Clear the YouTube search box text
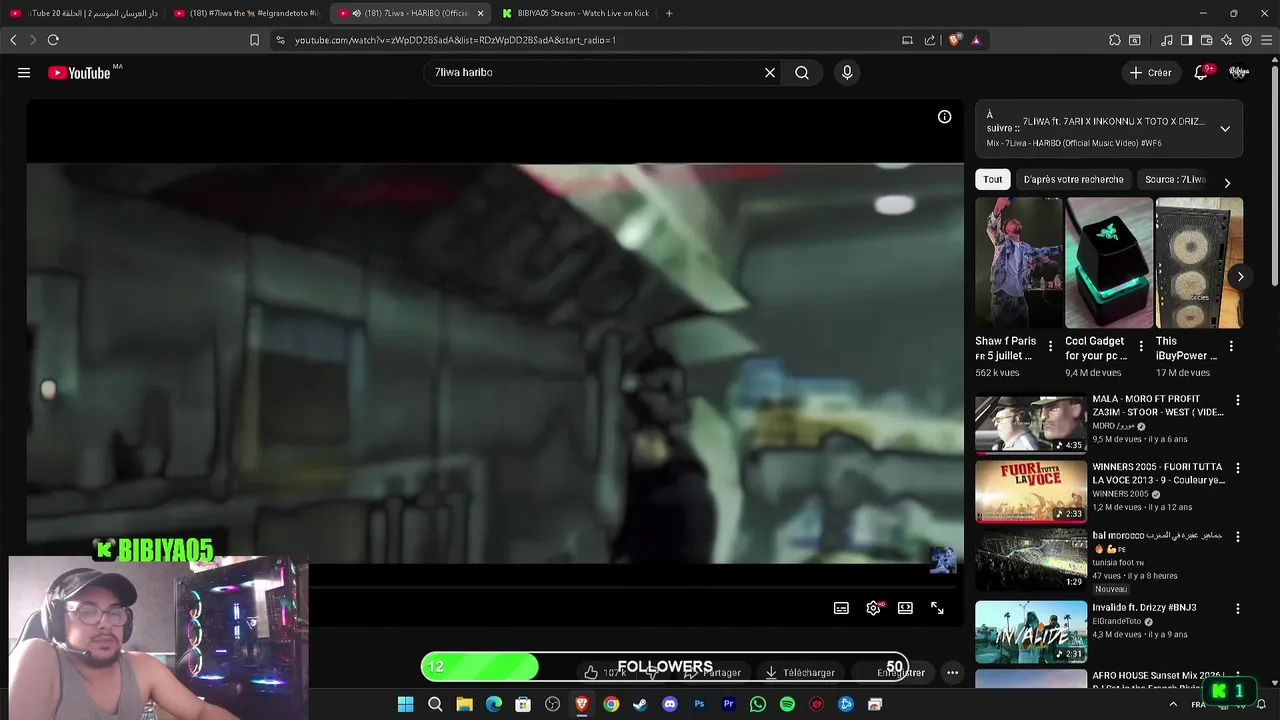Viewport: 1280px width, 720px height. coord(770,72)
